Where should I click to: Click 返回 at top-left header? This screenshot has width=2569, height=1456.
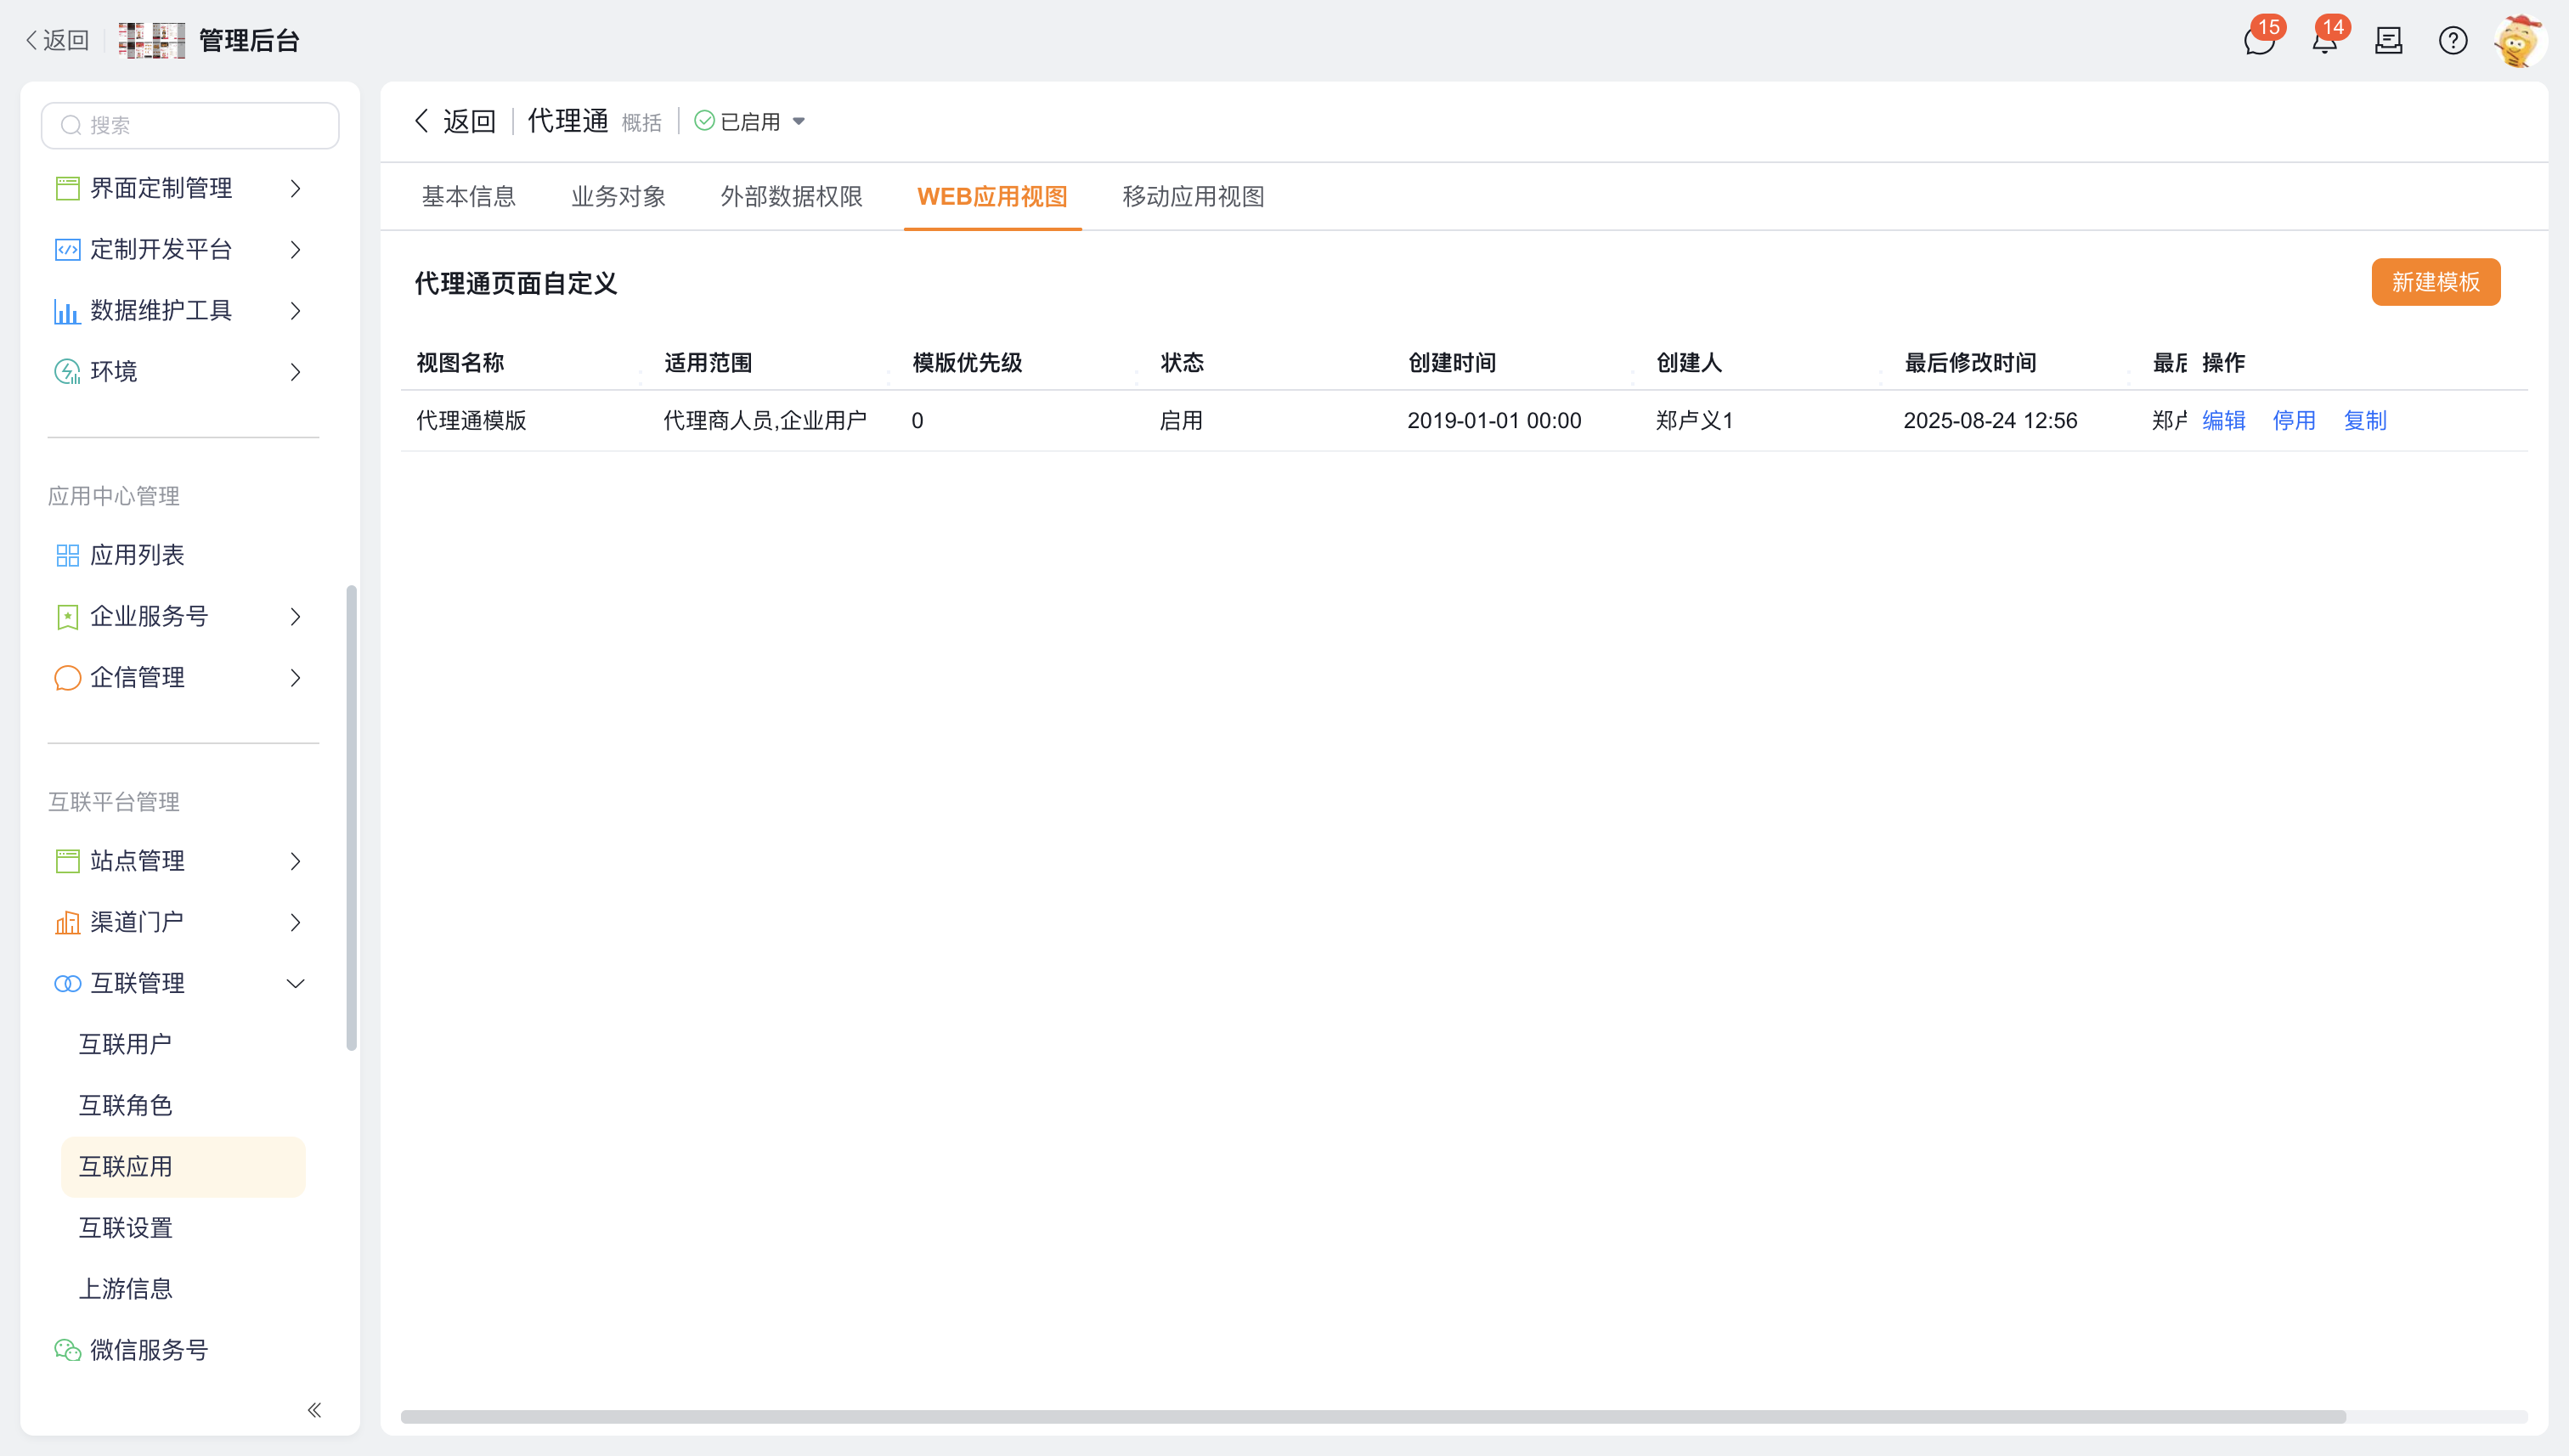[x=57, y=41]
